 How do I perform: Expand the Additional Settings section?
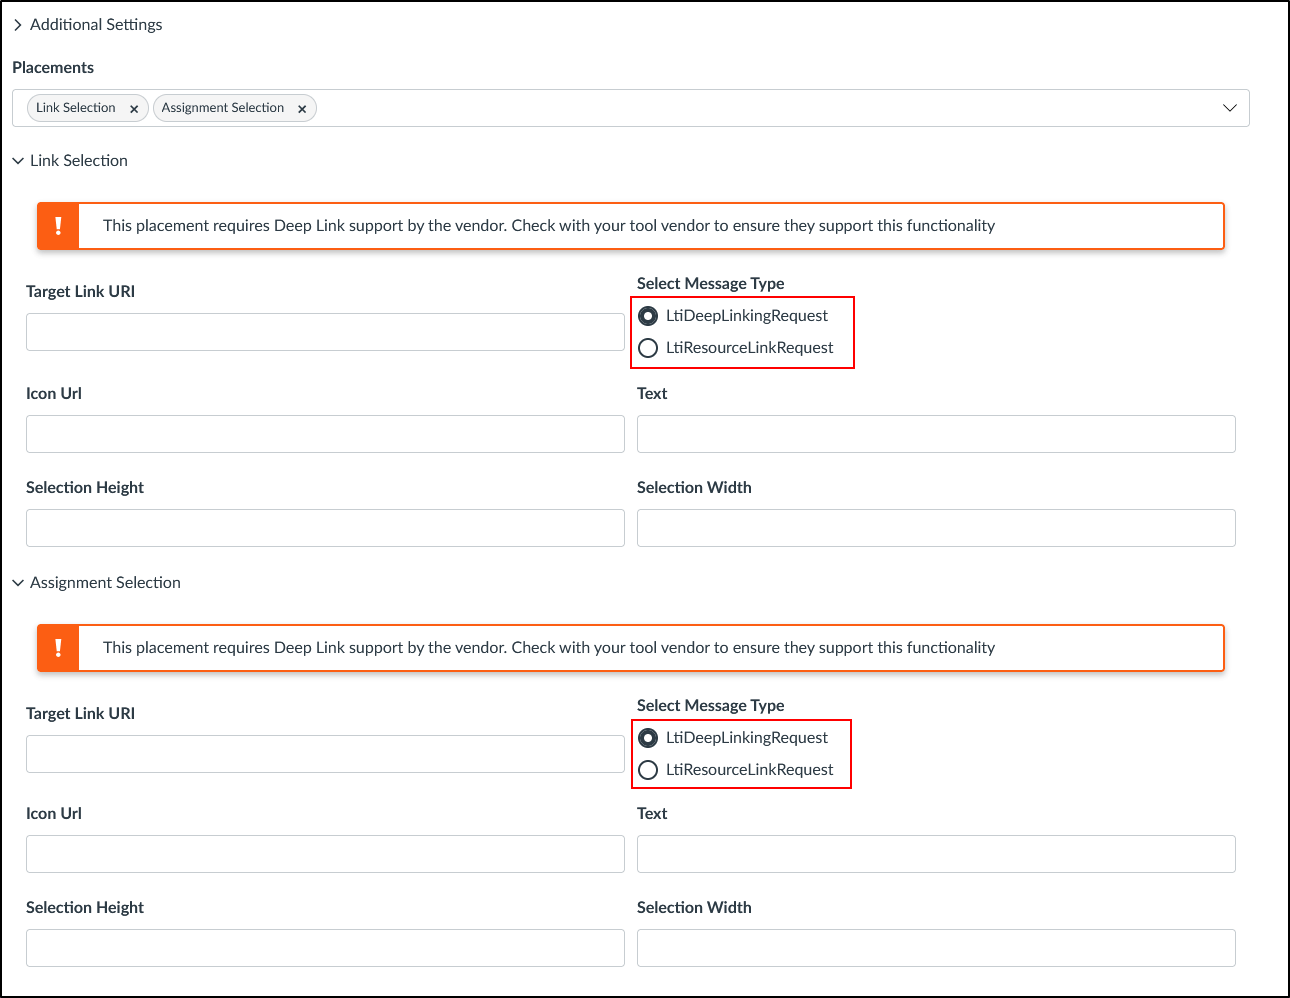[17, 24]
